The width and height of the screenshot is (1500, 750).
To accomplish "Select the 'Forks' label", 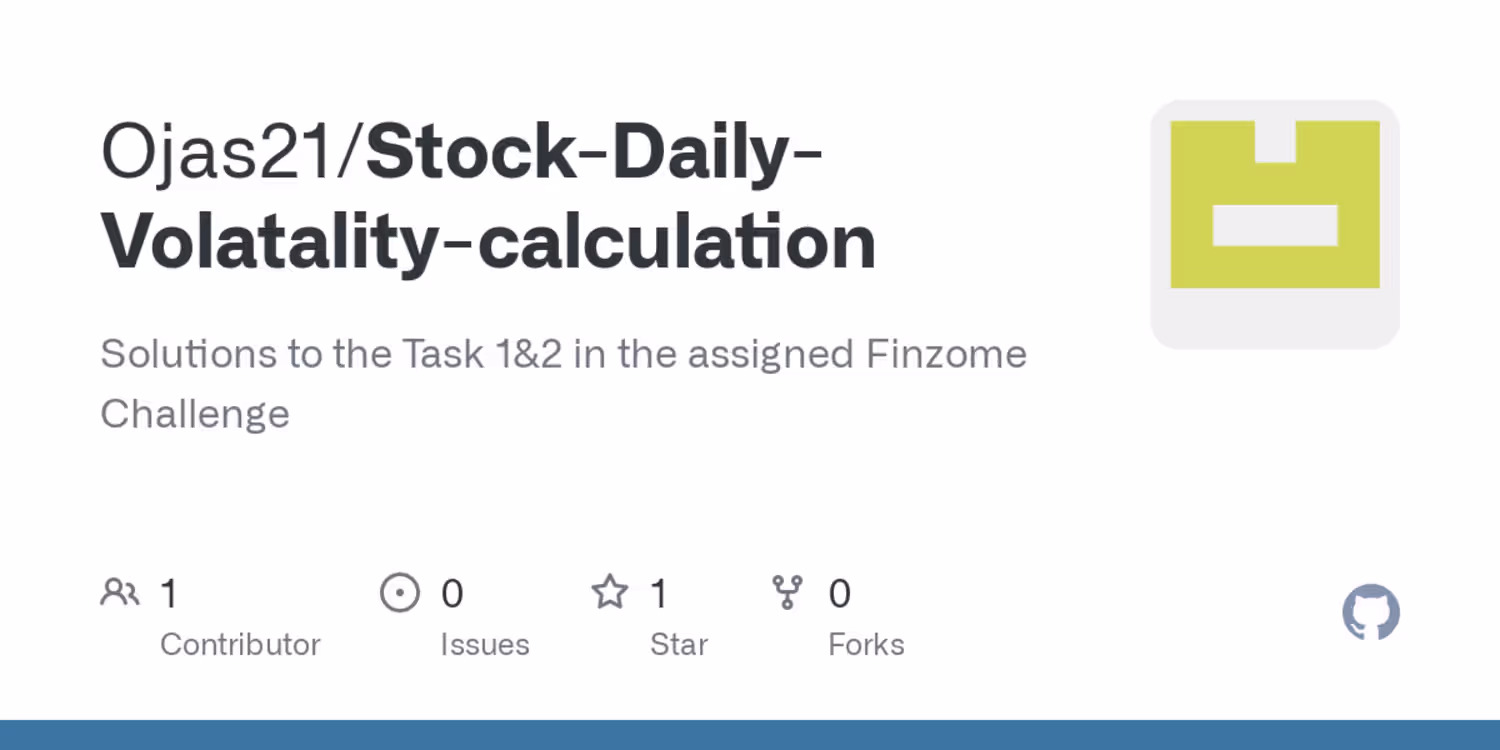I will (x=866, y=645).
